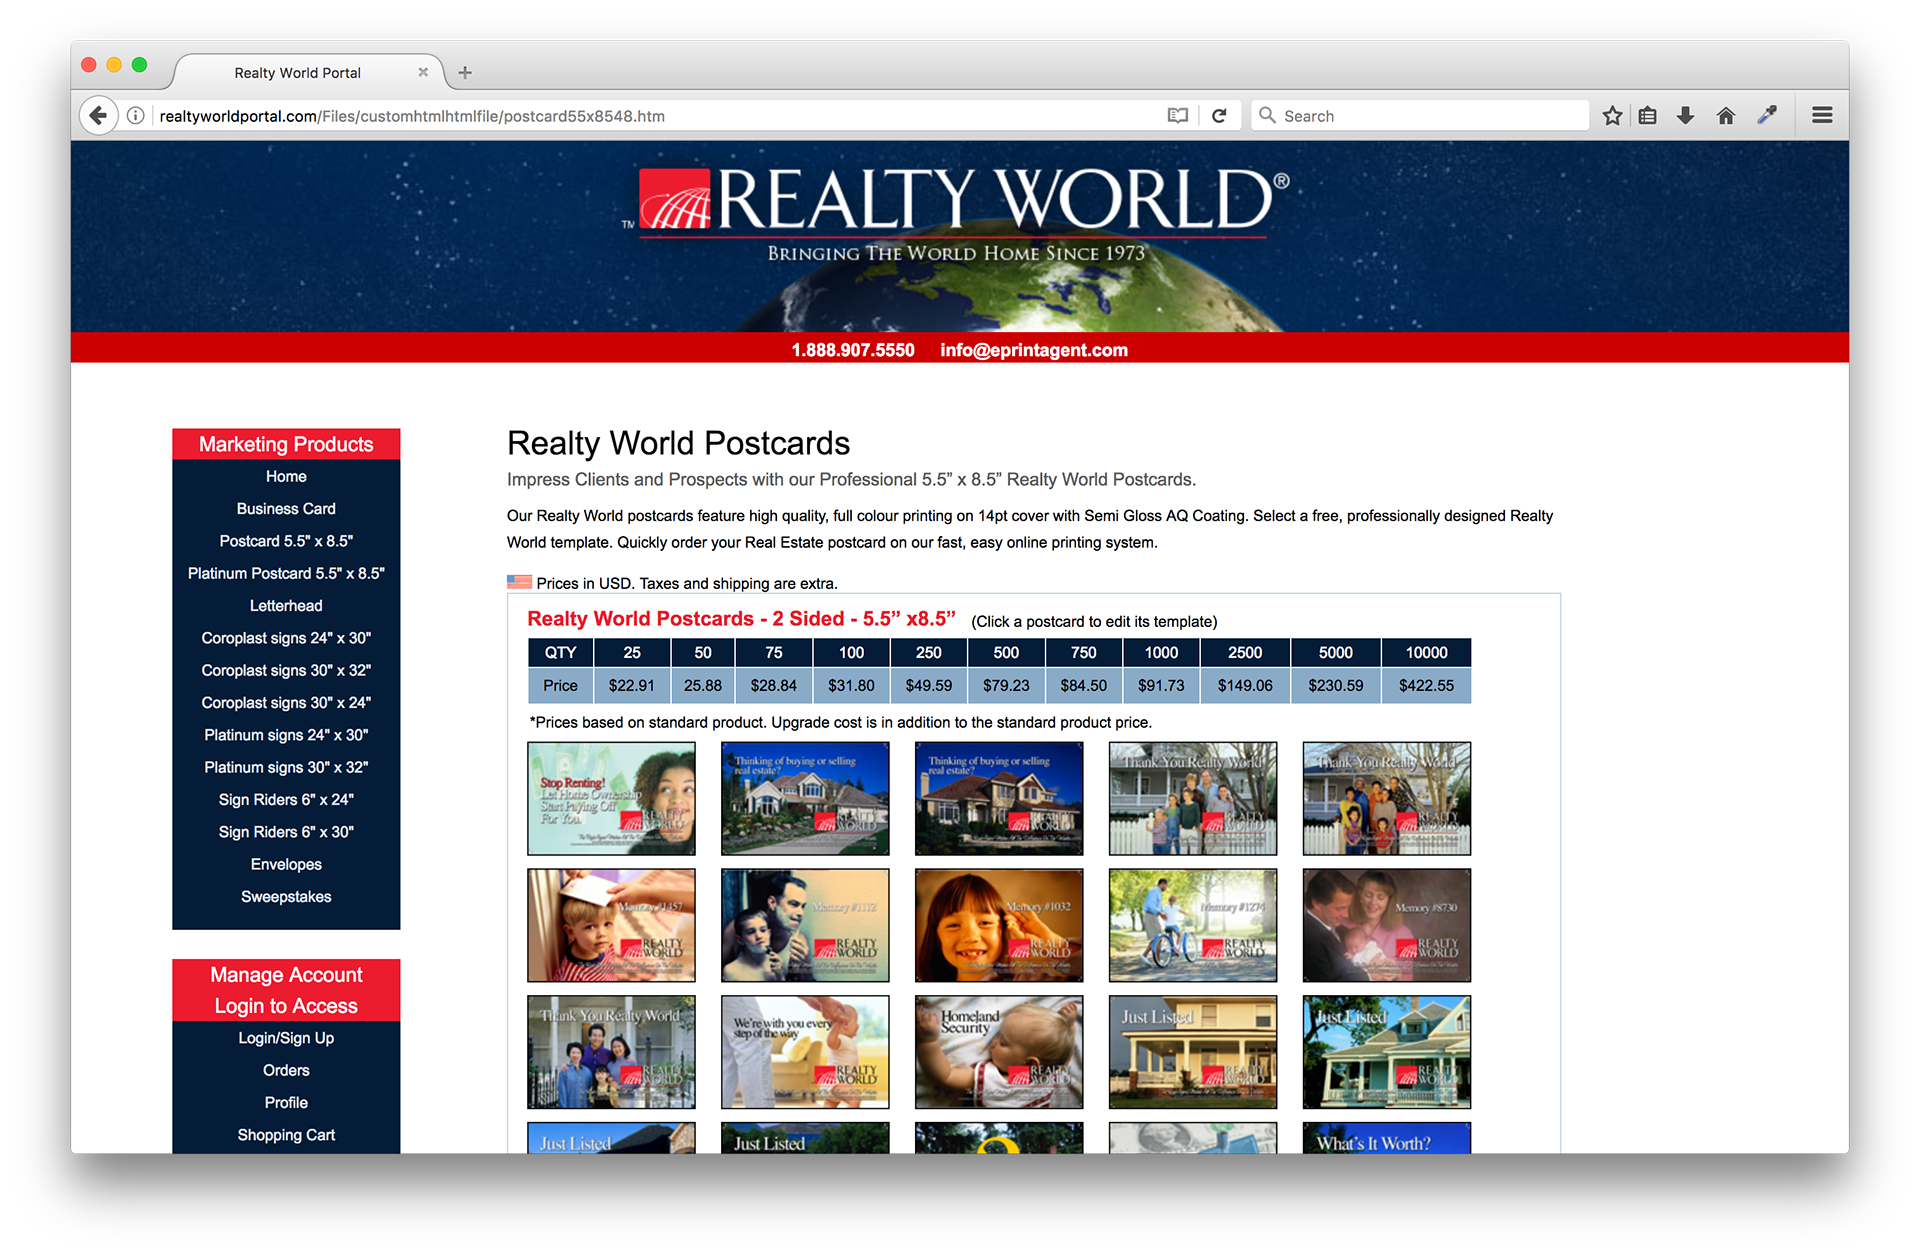Viewport: 1920px width, 1255px height.
Task: Open Sweepstakes menu item
Action: 286,897
